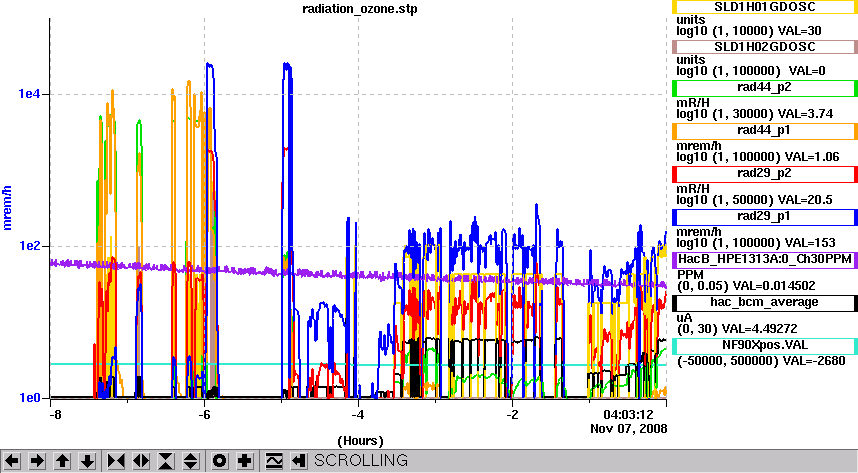The height and width of the screenshot is (473, 858).
Task: Zoom in the time axis horizontally
Action: (x=115, y=461)
